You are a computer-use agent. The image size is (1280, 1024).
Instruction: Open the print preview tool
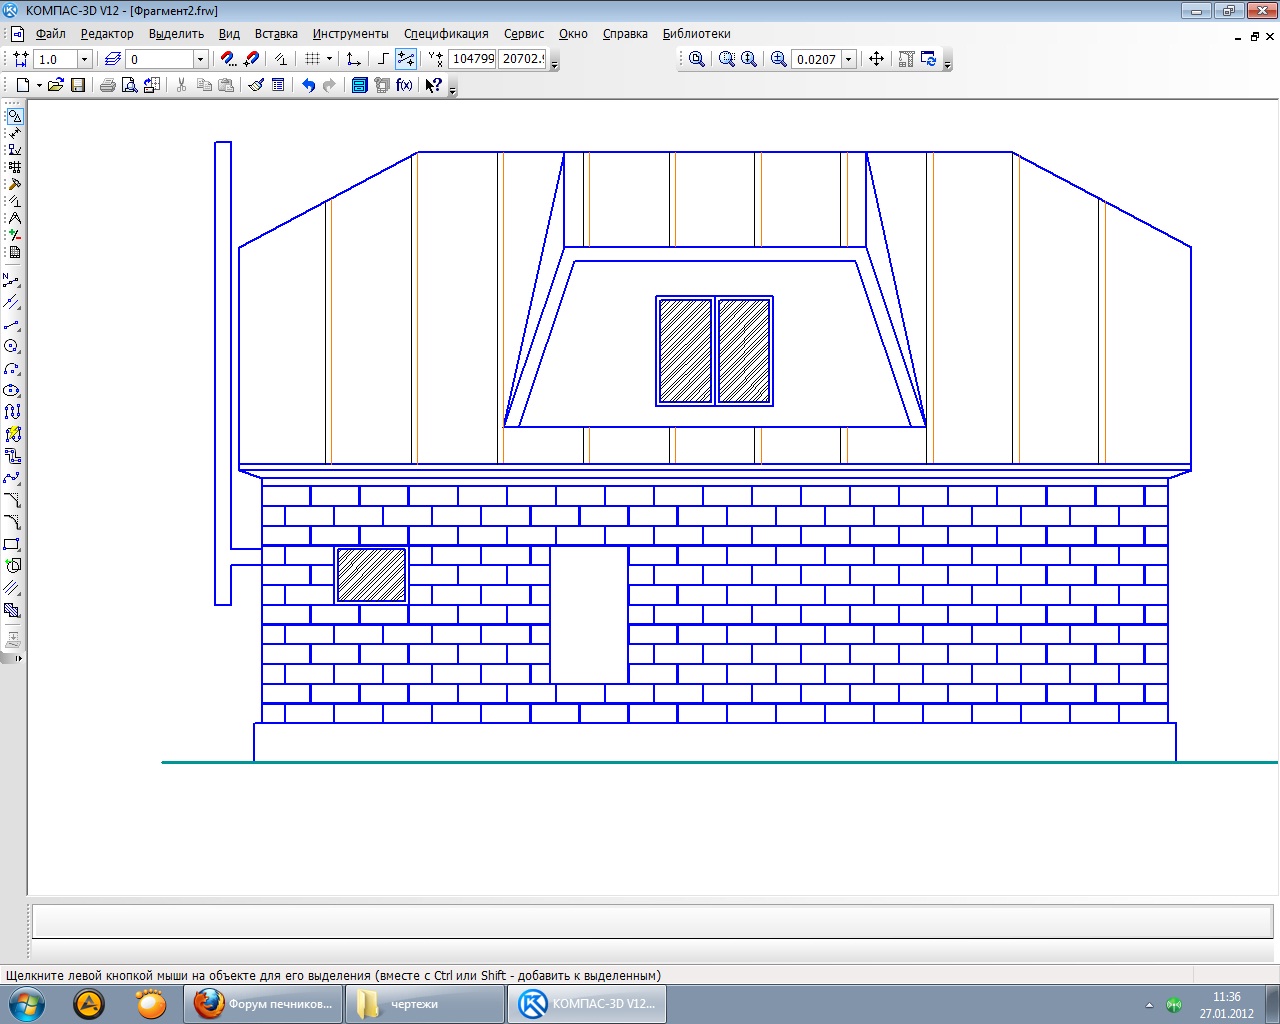coord(129,86)
